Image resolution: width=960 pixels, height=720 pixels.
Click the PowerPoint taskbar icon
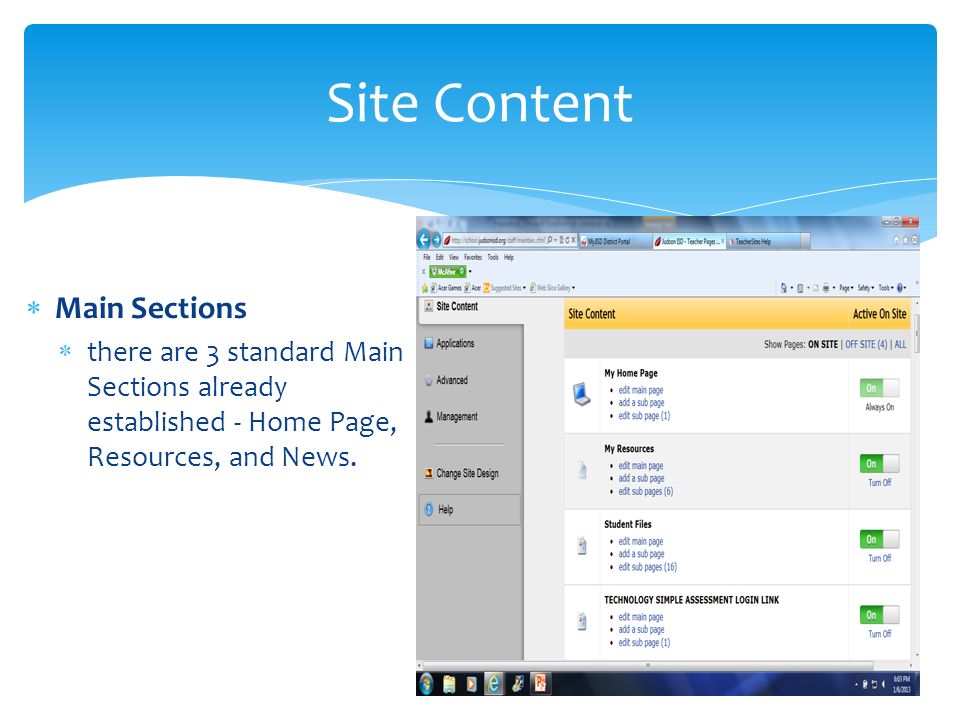pyautogui.click(x=541, y=683)
